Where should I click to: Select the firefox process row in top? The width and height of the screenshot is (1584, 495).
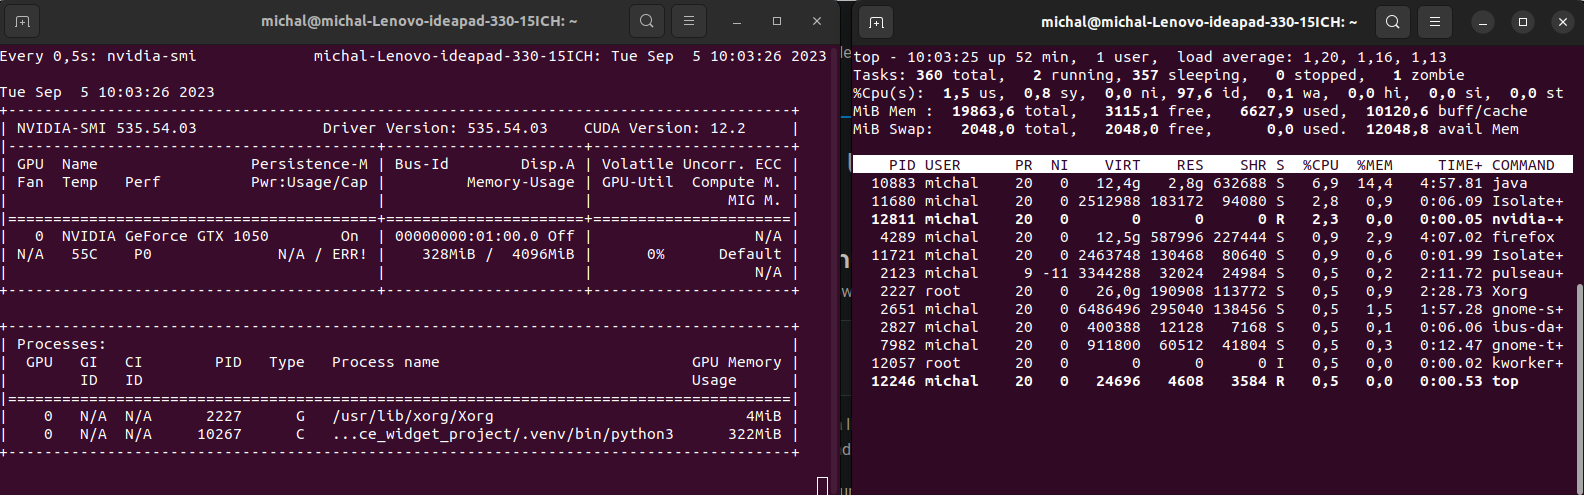tap(1212, 237)
